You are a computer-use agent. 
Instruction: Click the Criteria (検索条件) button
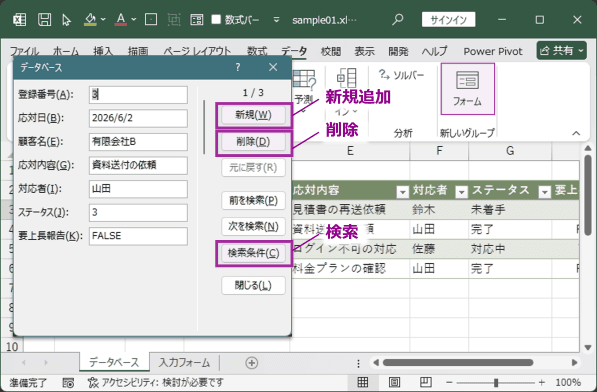click(x=253, y=253)
